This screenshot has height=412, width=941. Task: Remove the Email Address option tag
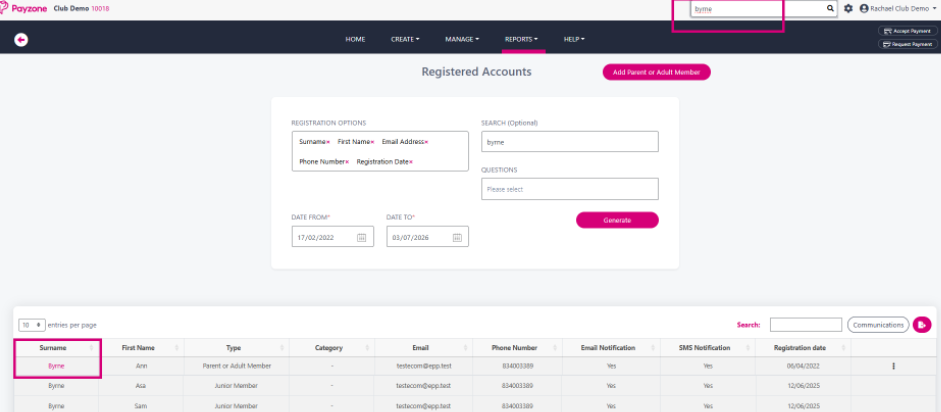pos(426,142)
